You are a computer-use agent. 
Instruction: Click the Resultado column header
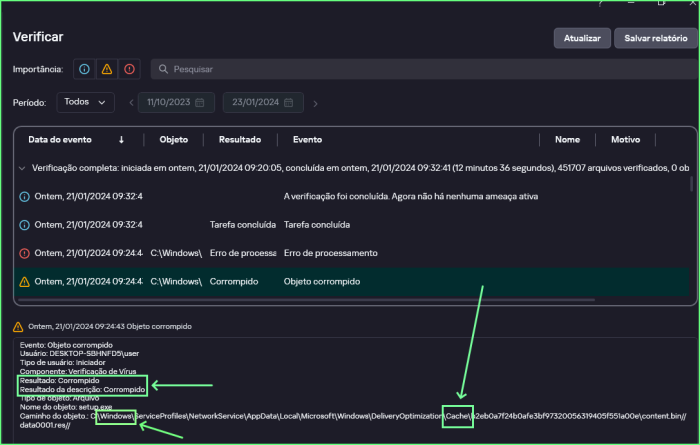click(240, 140)
